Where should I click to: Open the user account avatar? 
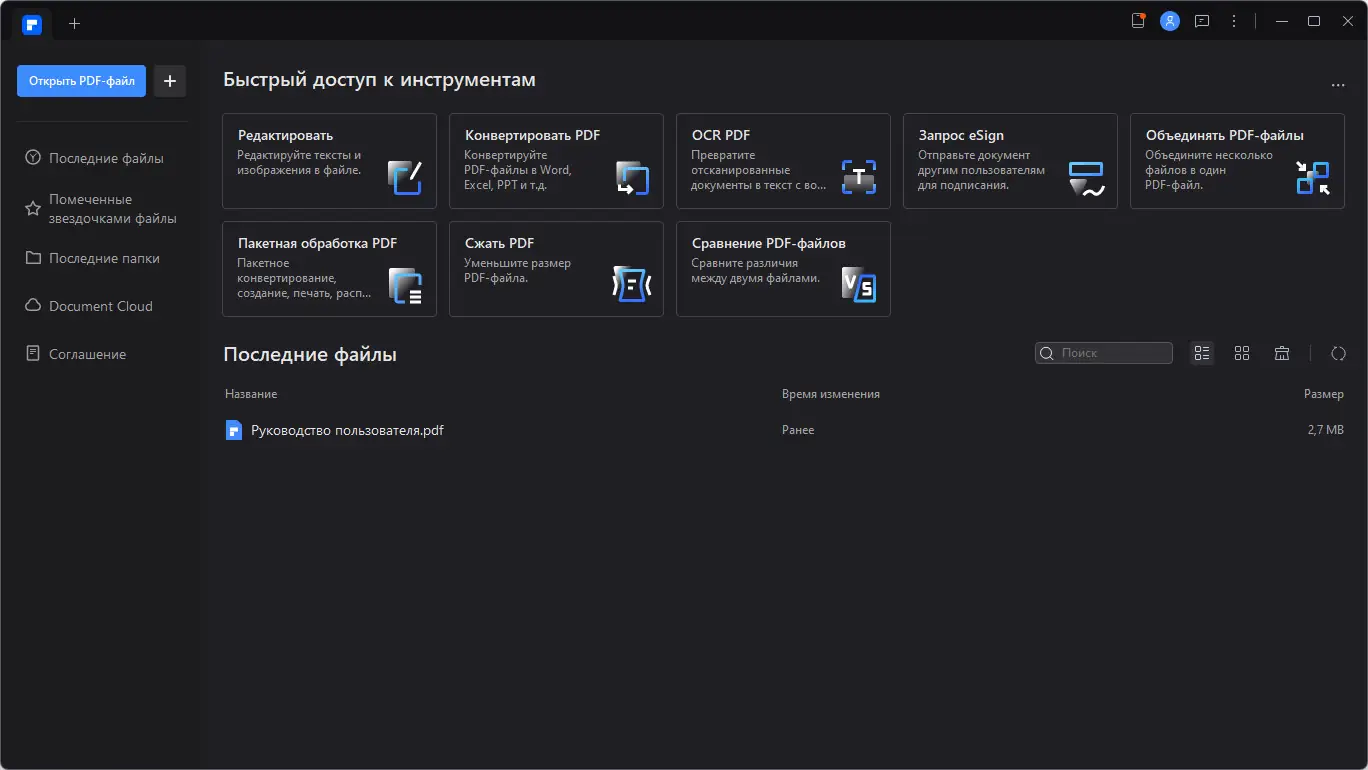tap(1169, 21)
